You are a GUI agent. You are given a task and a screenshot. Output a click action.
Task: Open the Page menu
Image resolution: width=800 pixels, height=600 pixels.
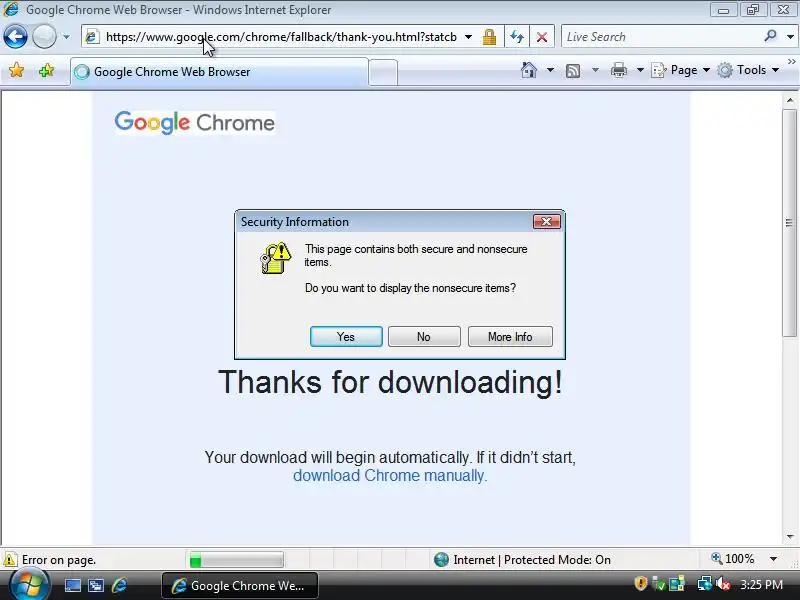tap(681, 70)
